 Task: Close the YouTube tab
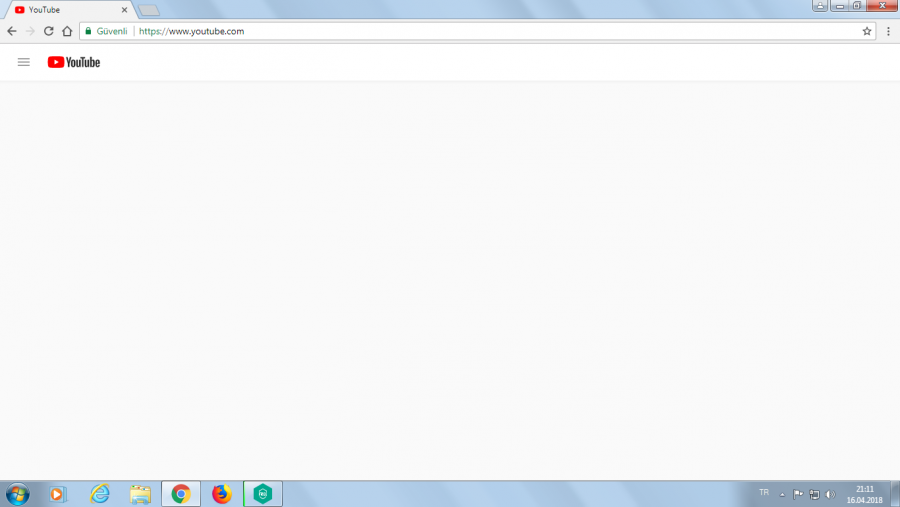click(x=124, y=10)
